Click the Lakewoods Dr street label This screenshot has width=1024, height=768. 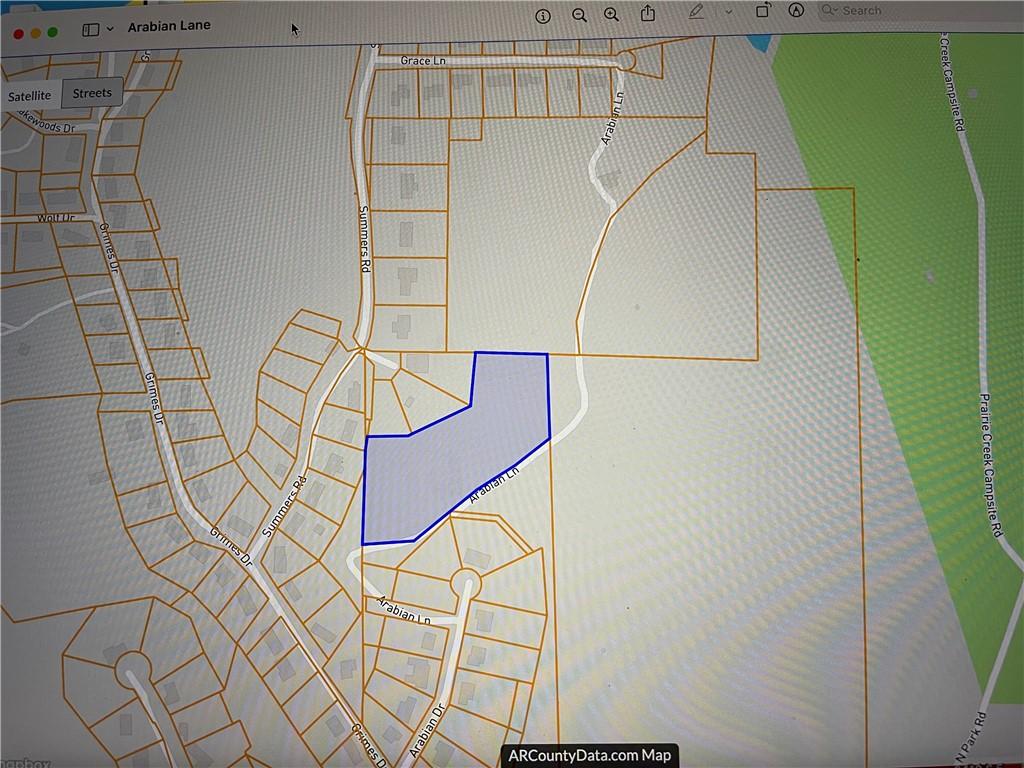pos(47,121)
